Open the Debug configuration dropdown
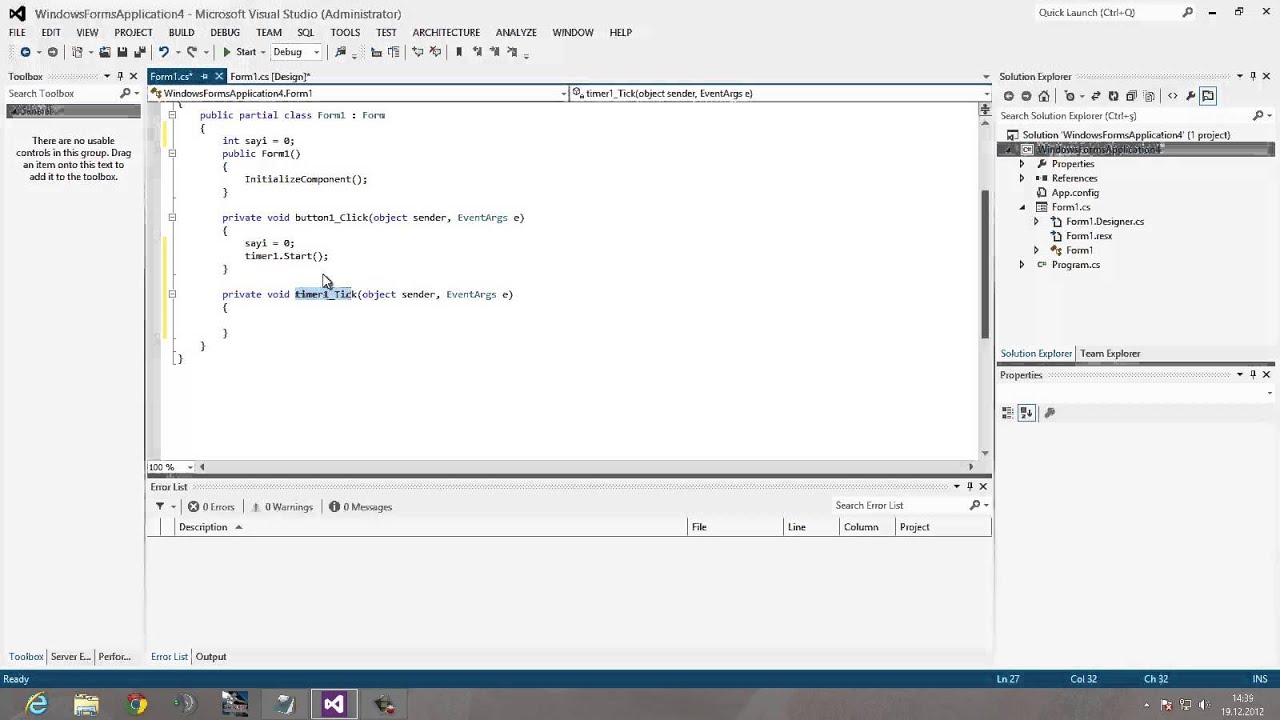 click(x=296, y=52)
